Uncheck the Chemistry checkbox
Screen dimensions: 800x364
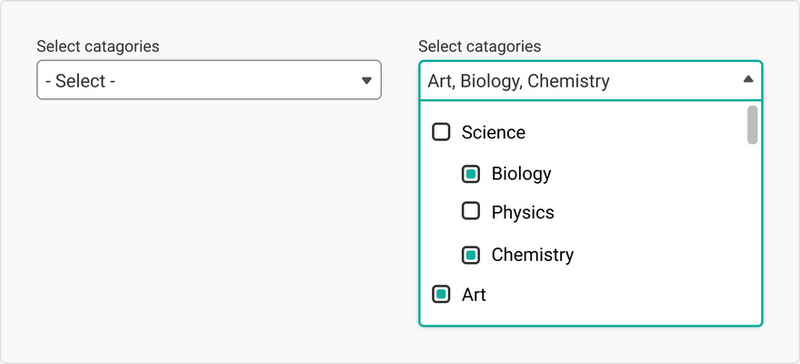[470, 255]
